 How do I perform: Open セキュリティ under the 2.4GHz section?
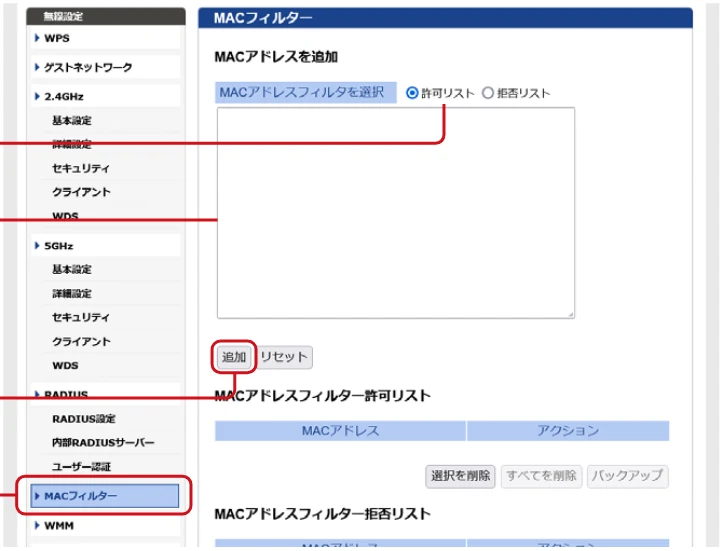pos(81,168)
